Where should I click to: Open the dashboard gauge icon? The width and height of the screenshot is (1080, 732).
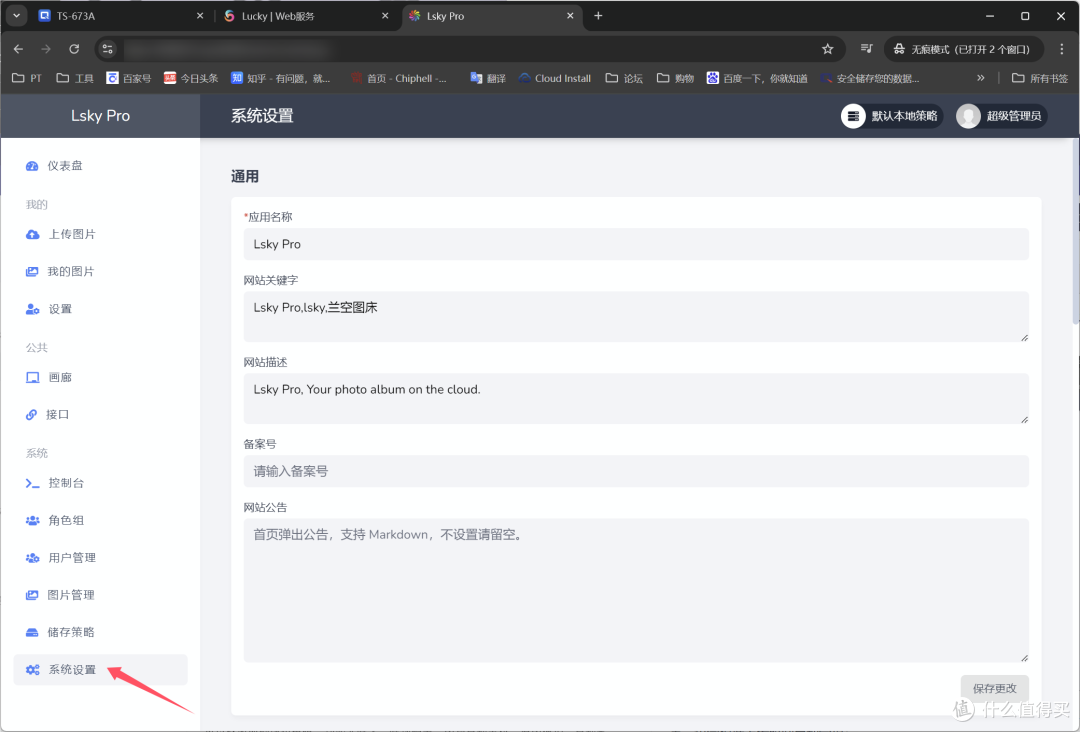pos(32,166)
